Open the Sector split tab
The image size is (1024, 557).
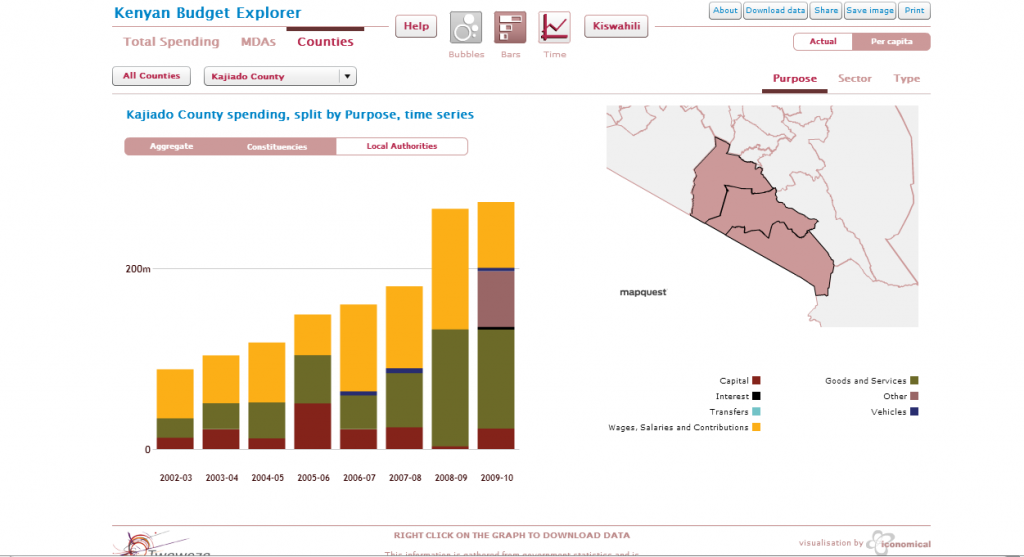855,78
